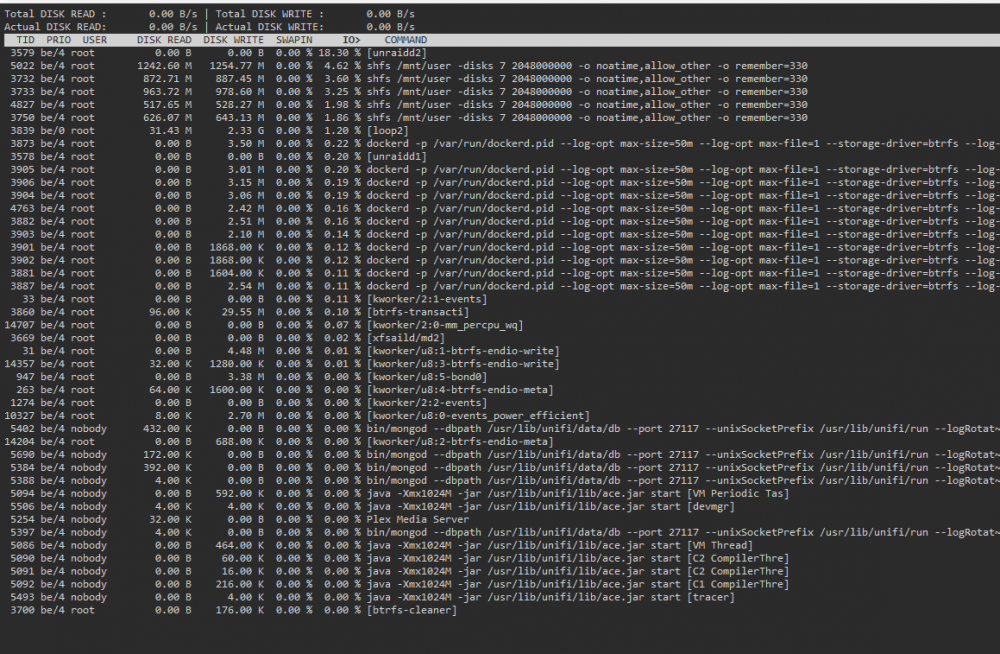The height and width of the screenshot is (654, 1000).
Task: Select the [btrfs-cleaner] command
Action: (412, 611)
